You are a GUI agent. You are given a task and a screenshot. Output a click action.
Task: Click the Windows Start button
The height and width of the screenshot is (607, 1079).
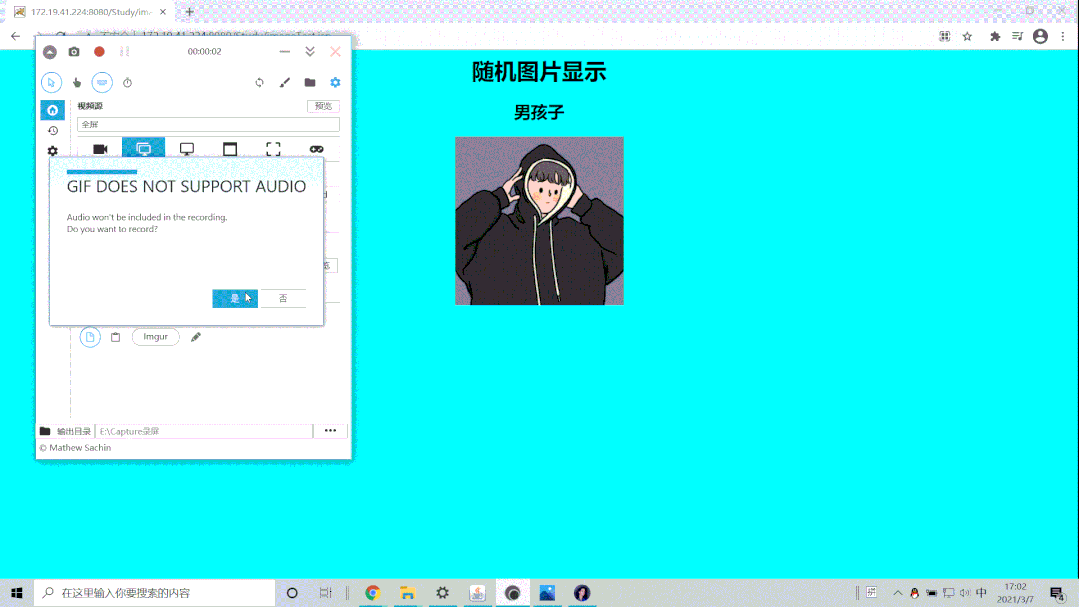tap(17, 593)
